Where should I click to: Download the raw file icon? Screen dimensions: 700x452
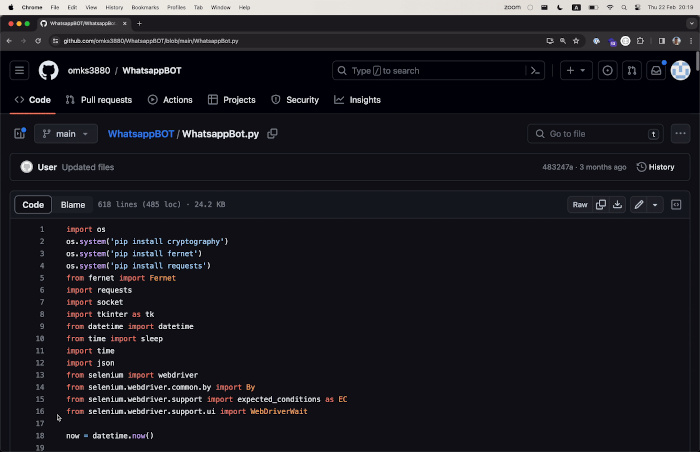pos(617,205)
